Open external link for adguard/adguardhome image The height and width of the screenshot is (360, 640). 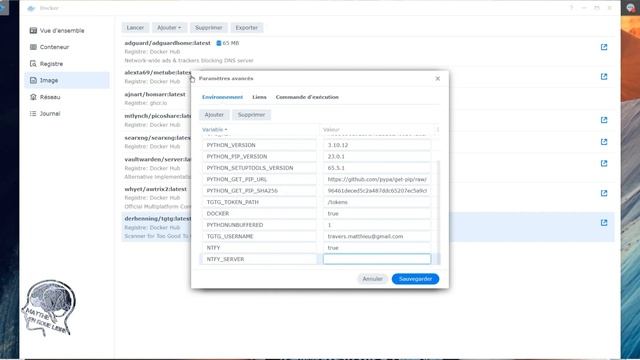click(604, 47)
